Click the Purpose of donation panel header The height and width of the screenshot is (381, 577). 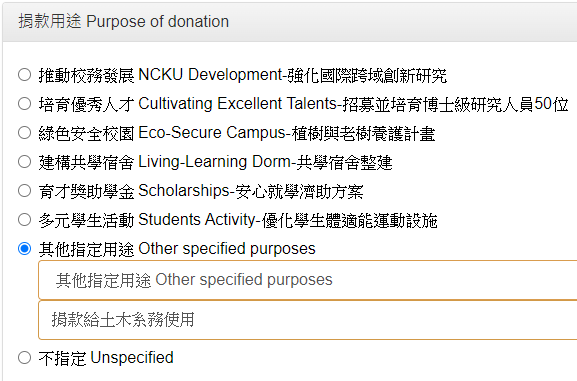point(290,22)
